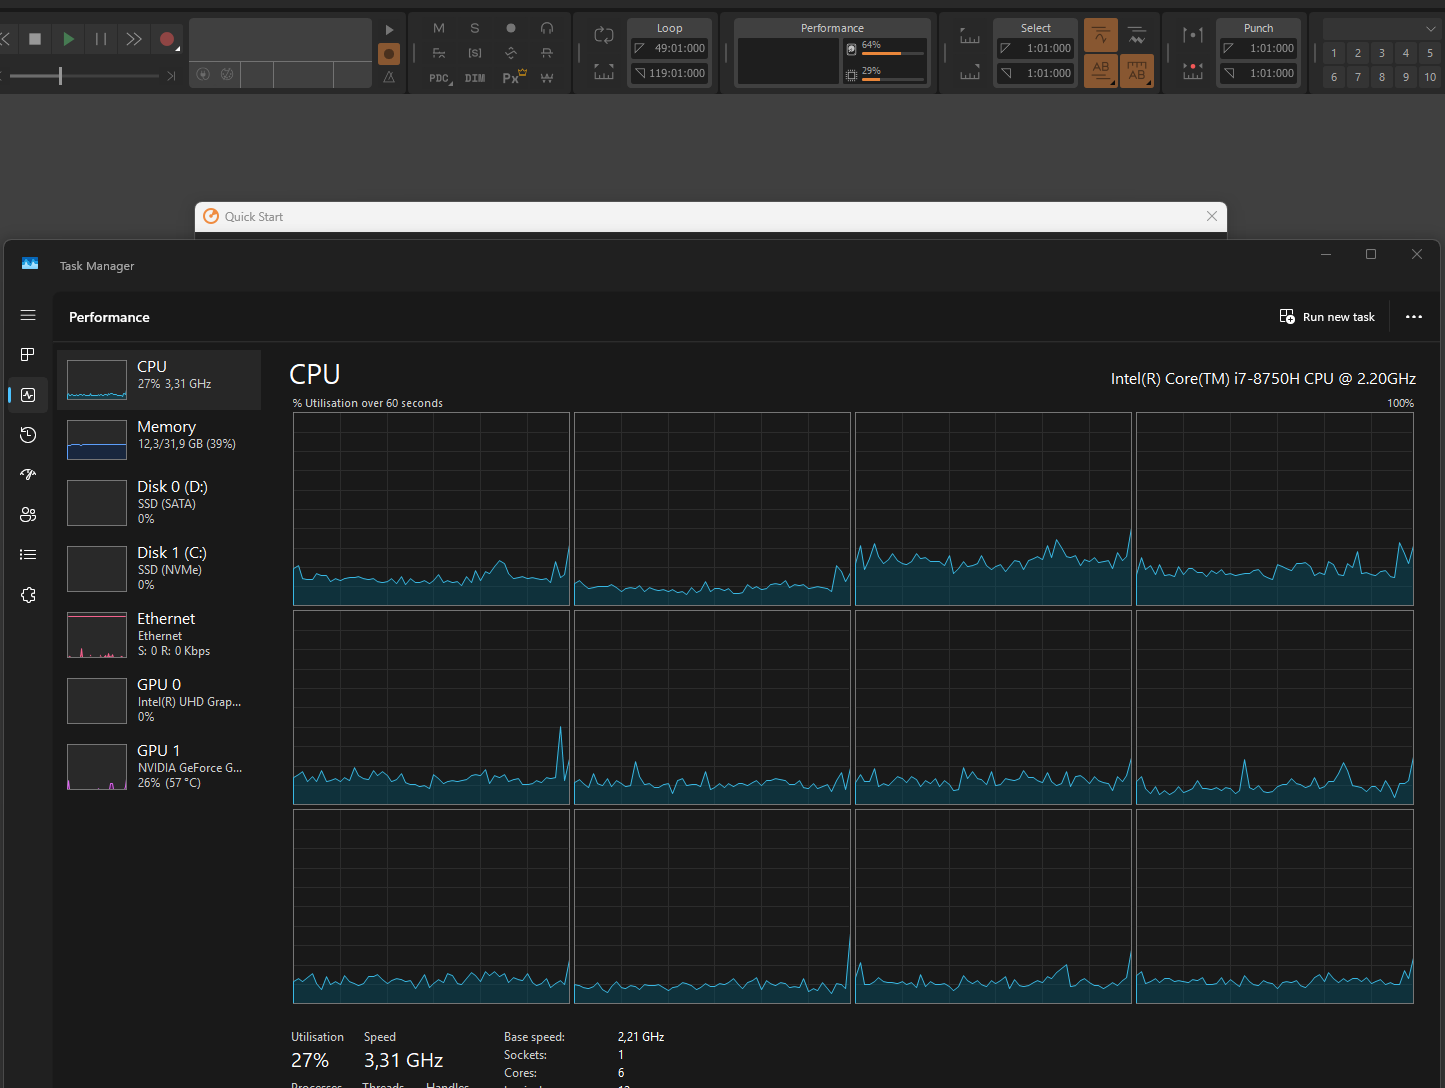This screenshot has width=1445, height=1088.
Task: Click the fast-forward transport button
Action: (x=134, y=39)
